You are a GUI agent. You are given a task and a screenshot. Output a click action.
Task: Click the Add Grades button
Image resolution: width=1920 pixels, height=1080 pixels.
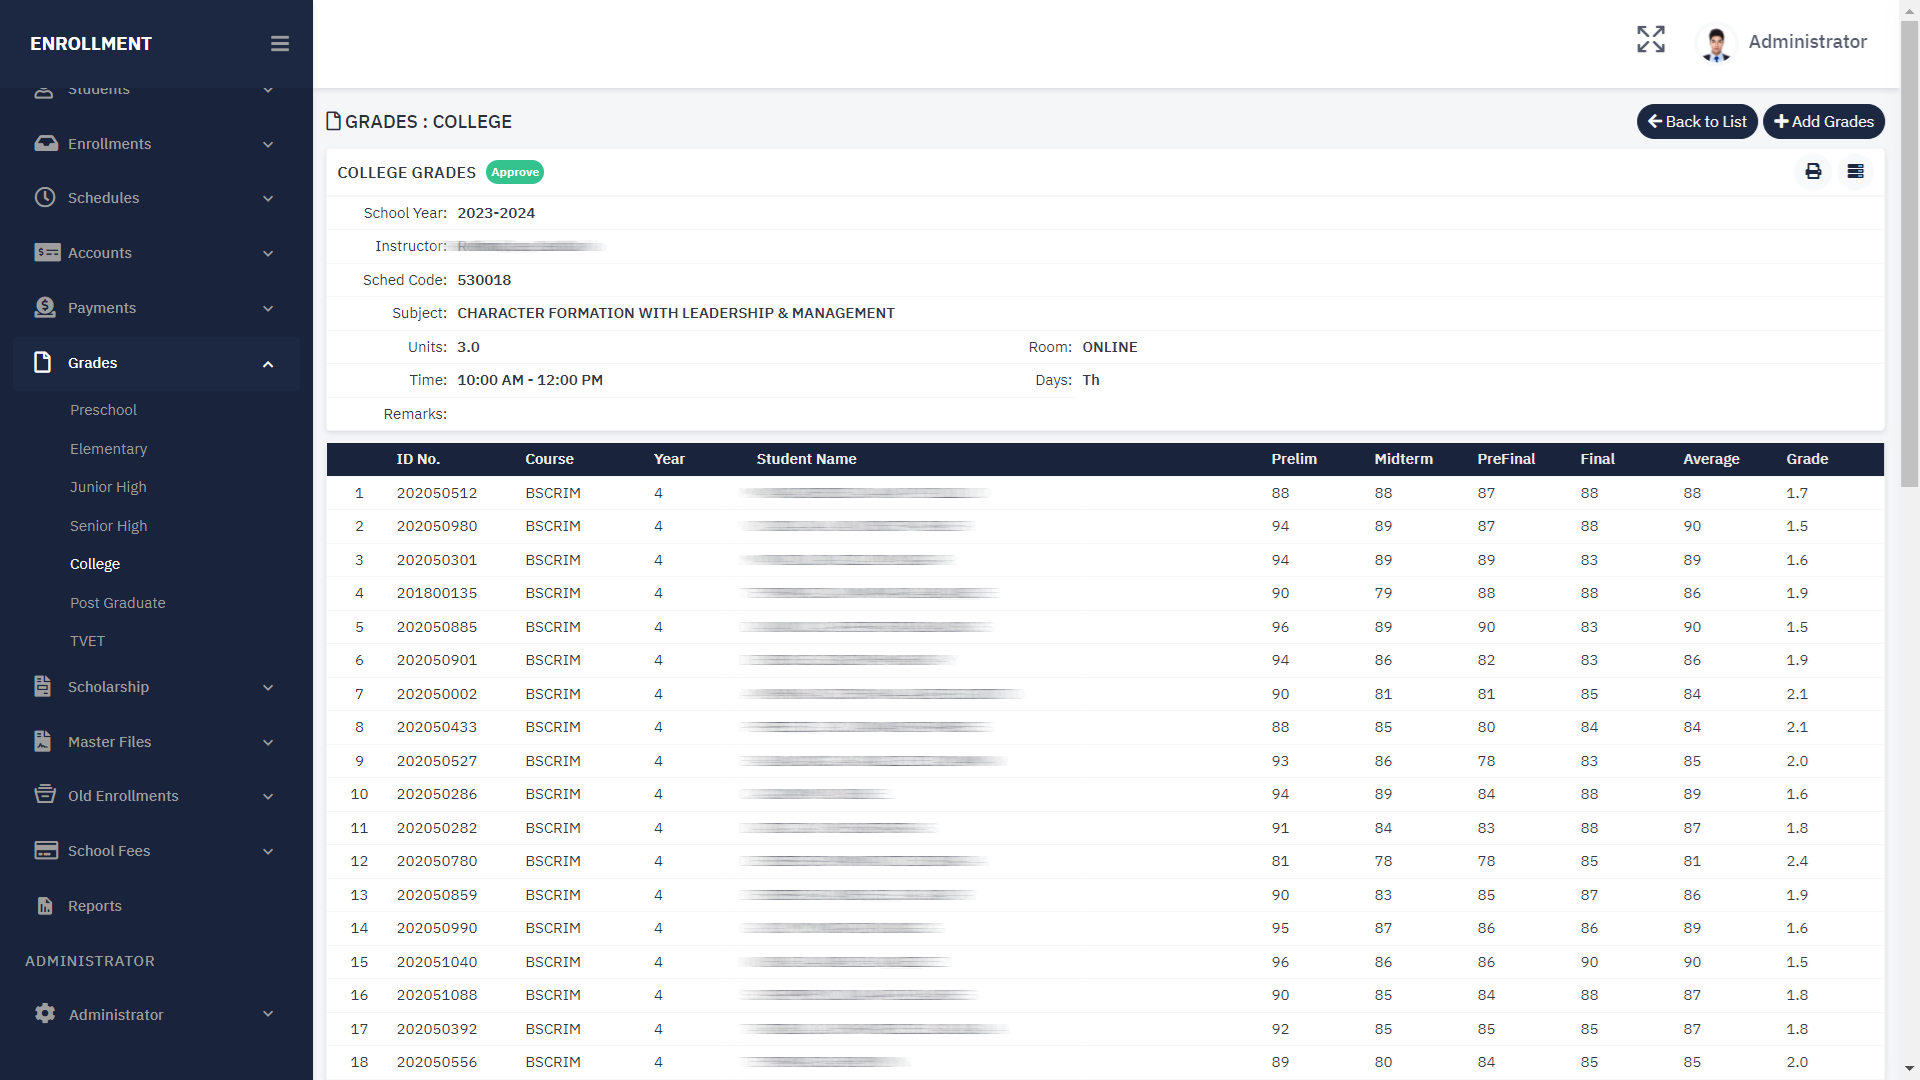tap(1823, 122)
